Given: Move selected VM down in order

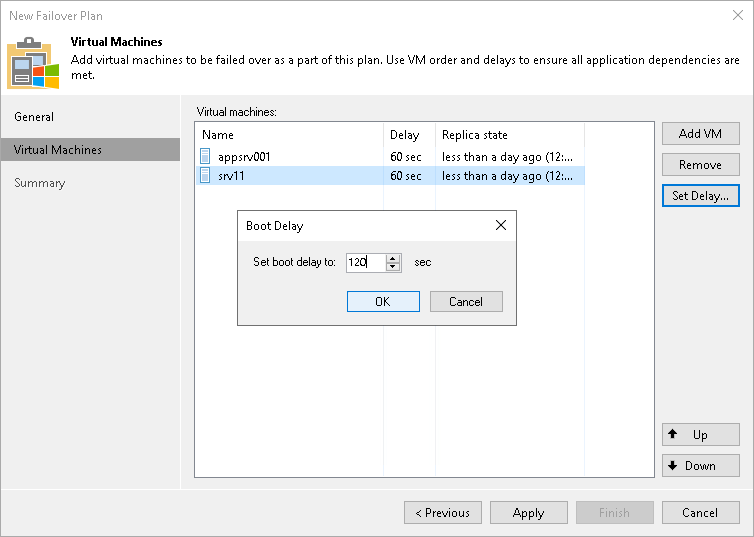Looking at the screenshot, I should [700, 466].
